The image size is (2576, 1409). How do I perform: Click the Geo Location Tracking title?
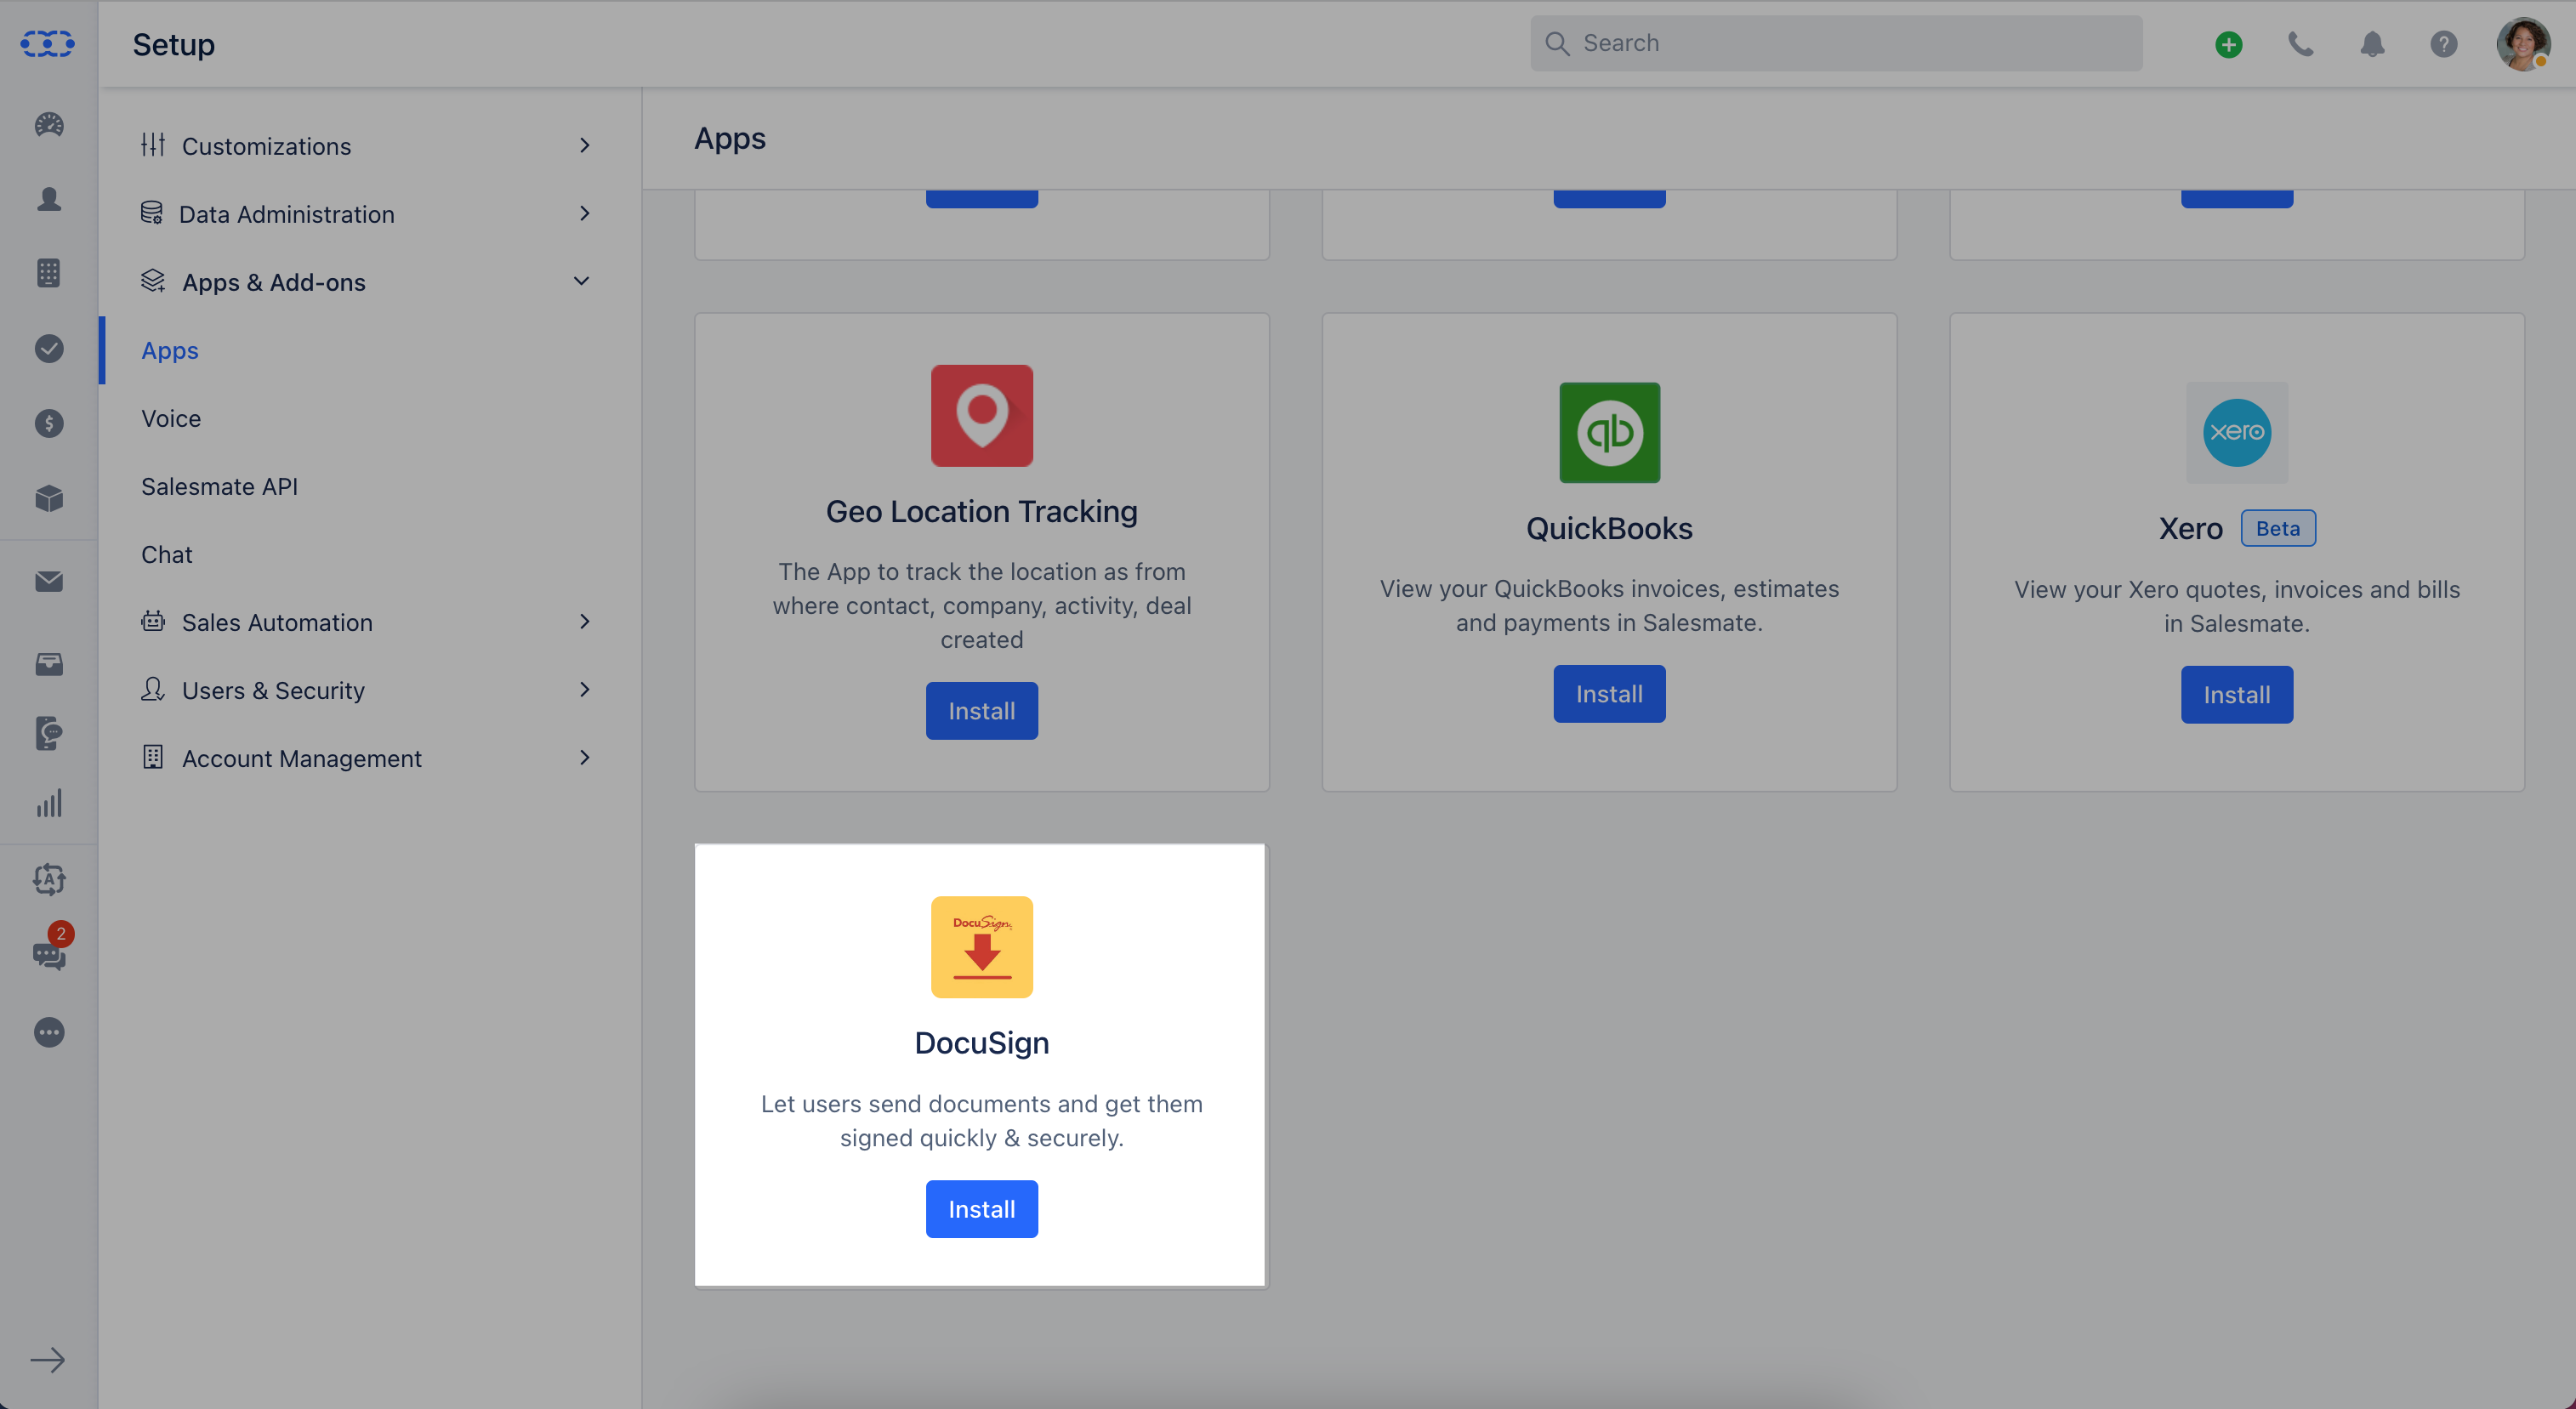click(981, 511)
